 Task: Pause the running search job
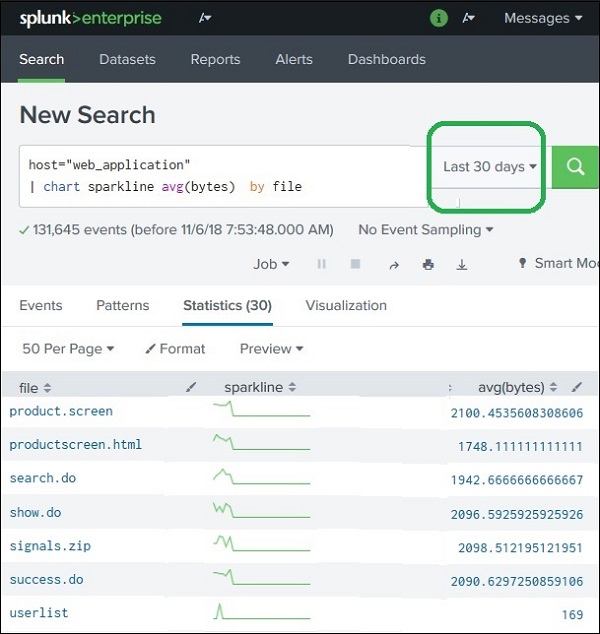point(322,264)
